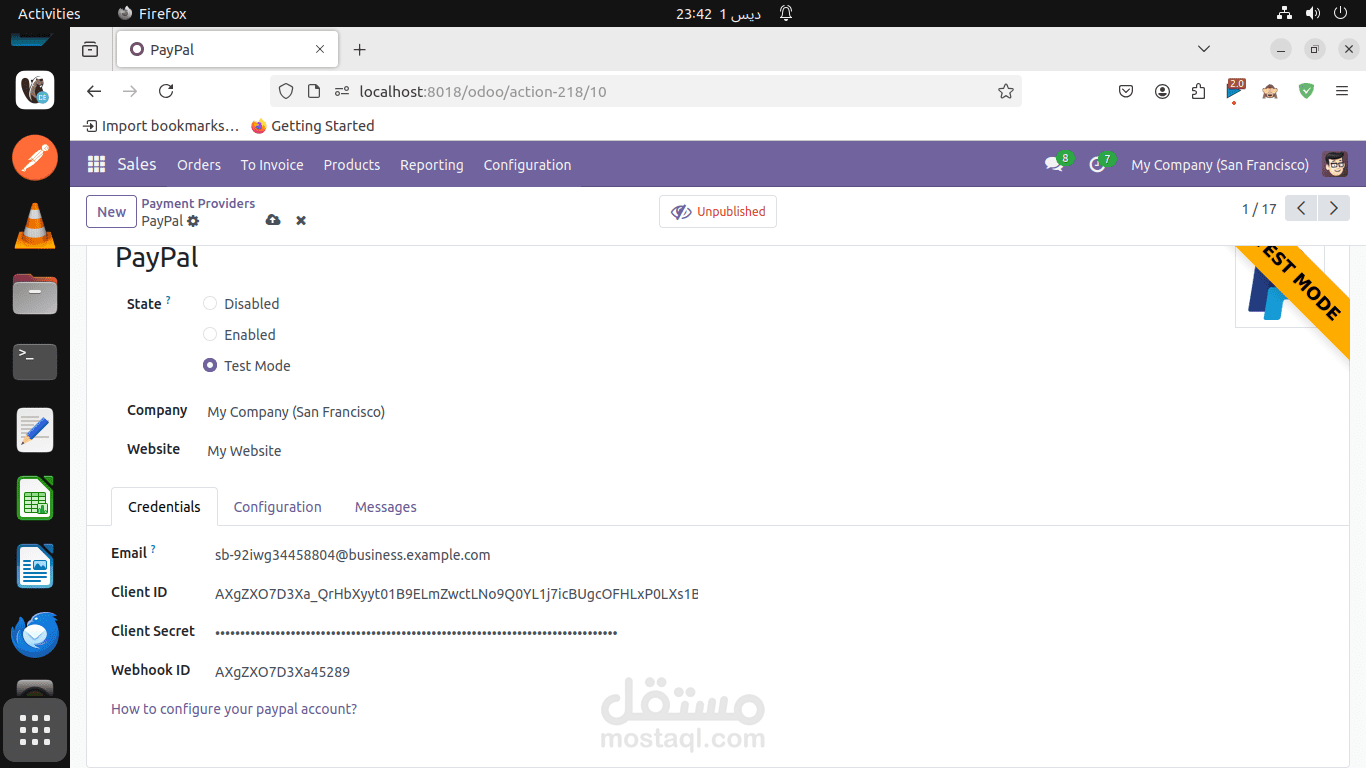This screenshot has width=1366, height=768.
Task: Save the record with the cloud upload icon
Action: pyautogui.click(x=273, y=220)
